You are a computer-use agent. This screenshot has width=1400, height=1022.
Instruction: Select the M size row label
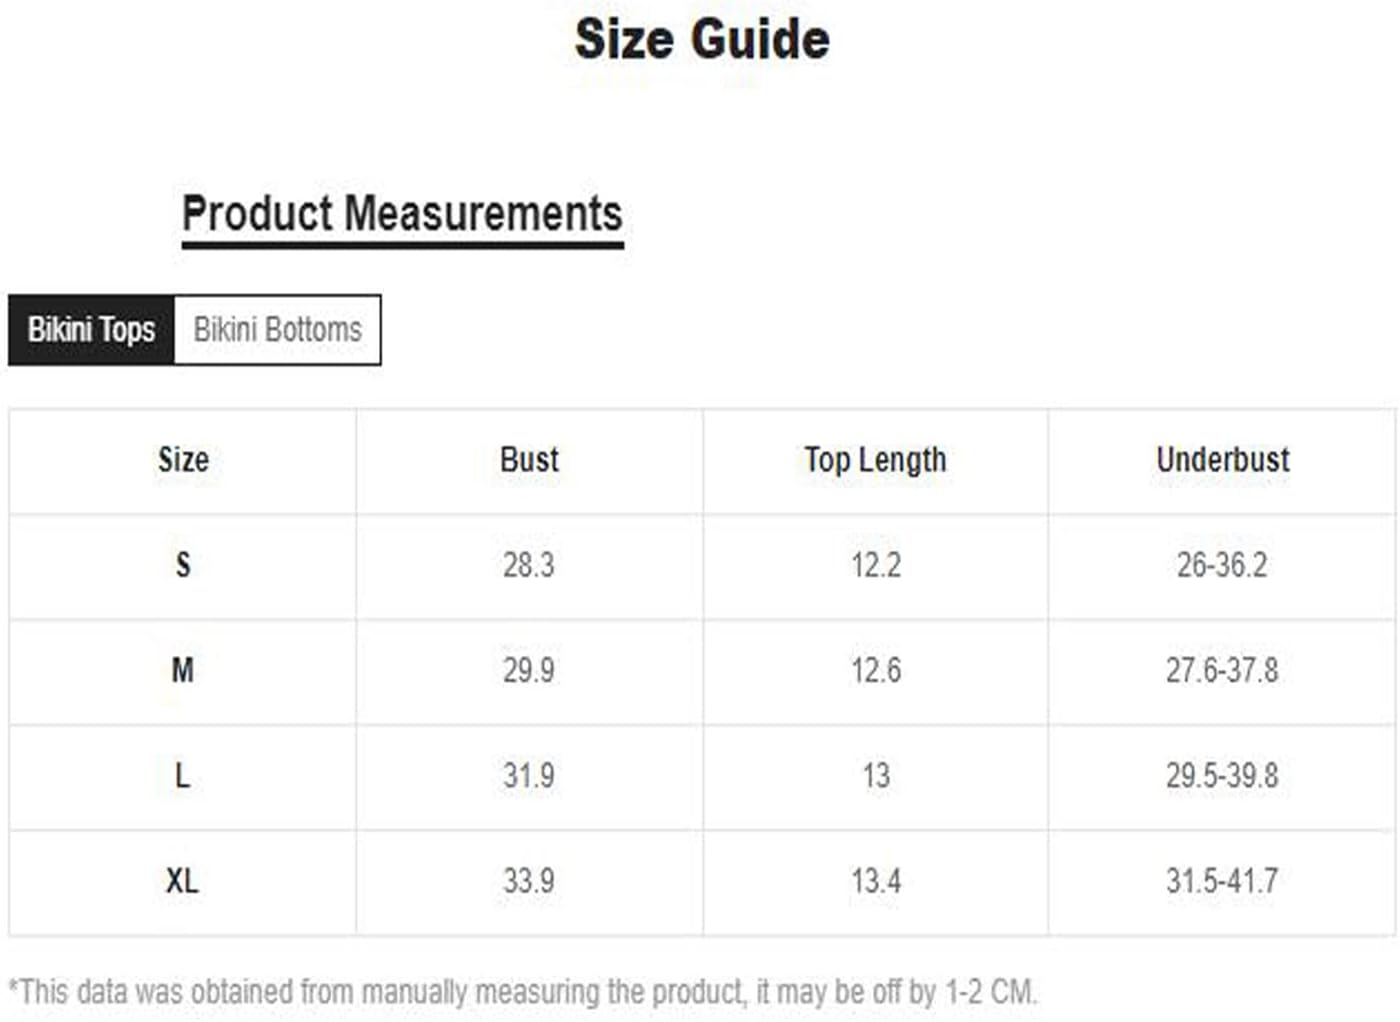tap(183, 670)
